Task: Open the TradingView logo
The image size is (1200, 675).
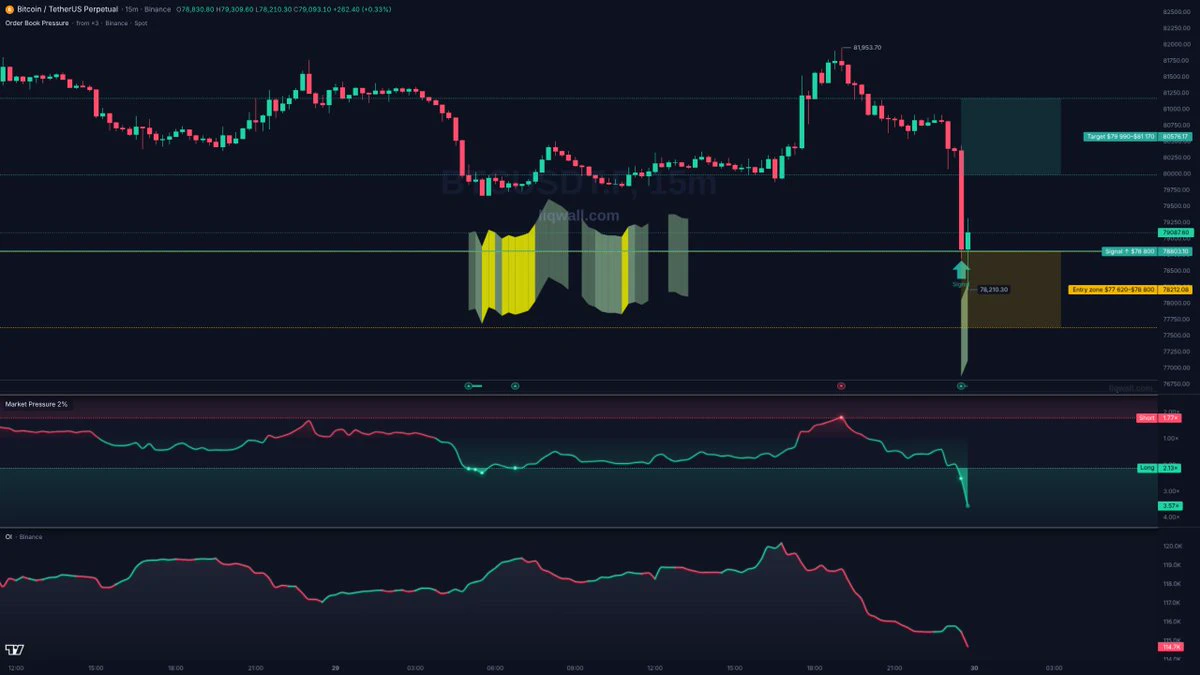Action: tap(15, 649)
